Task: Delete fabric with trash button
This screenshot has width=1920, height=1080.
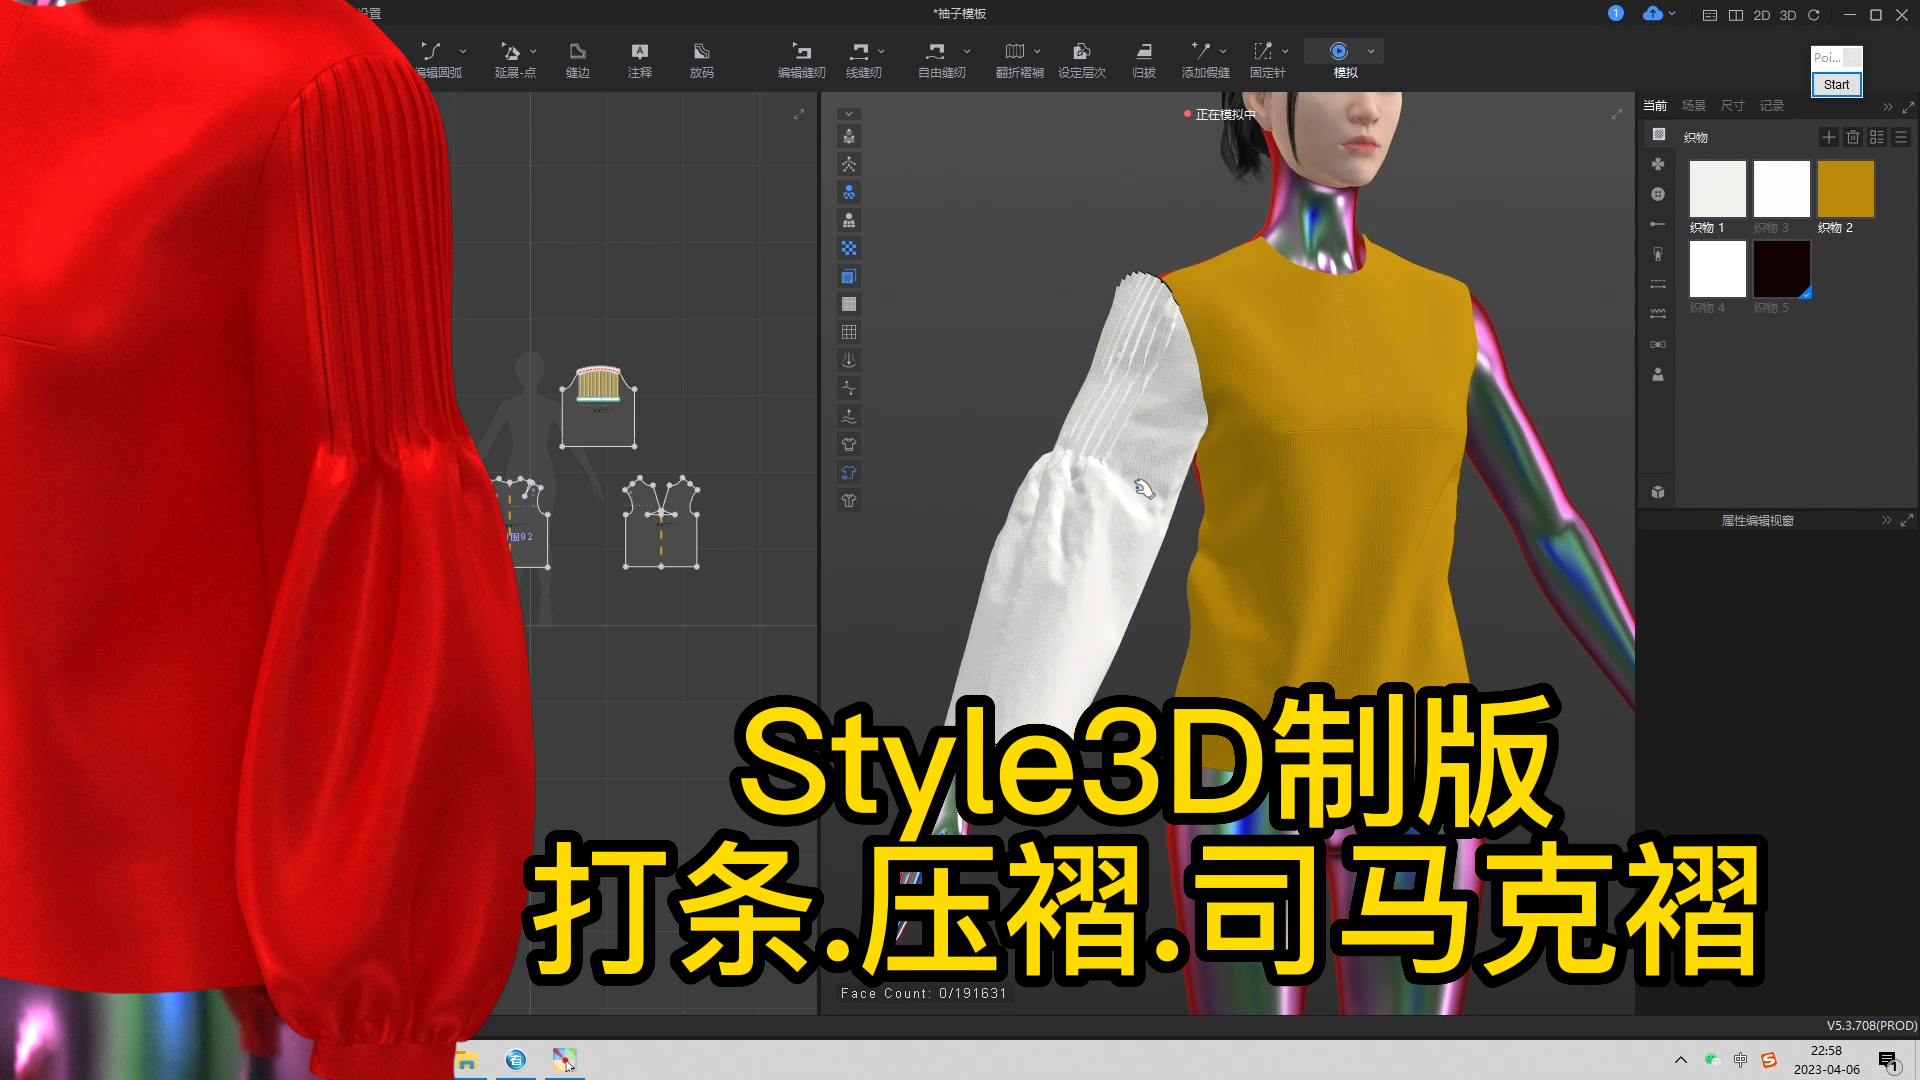Action: tap(1853, 137)
